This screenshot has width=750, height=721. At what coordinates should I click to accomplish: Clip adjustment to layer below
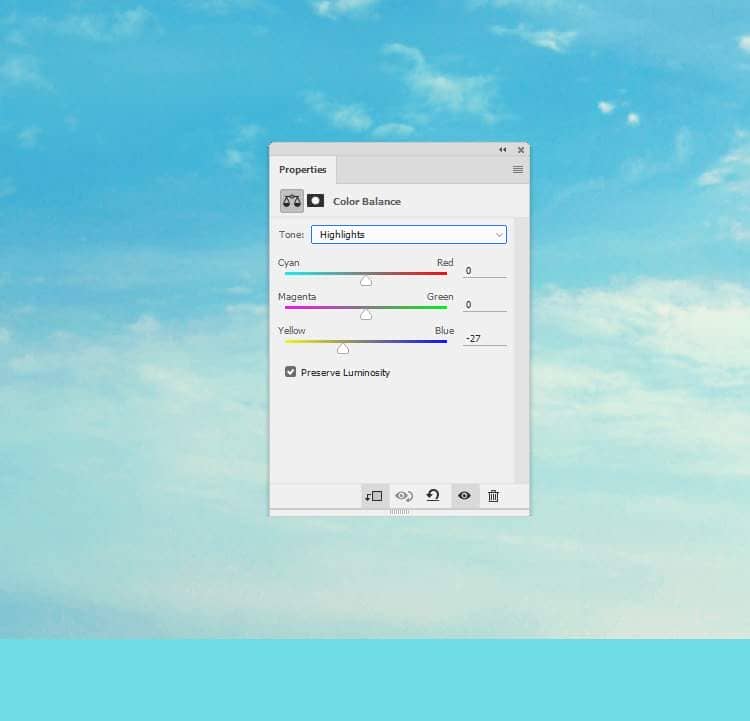(374, 496)
